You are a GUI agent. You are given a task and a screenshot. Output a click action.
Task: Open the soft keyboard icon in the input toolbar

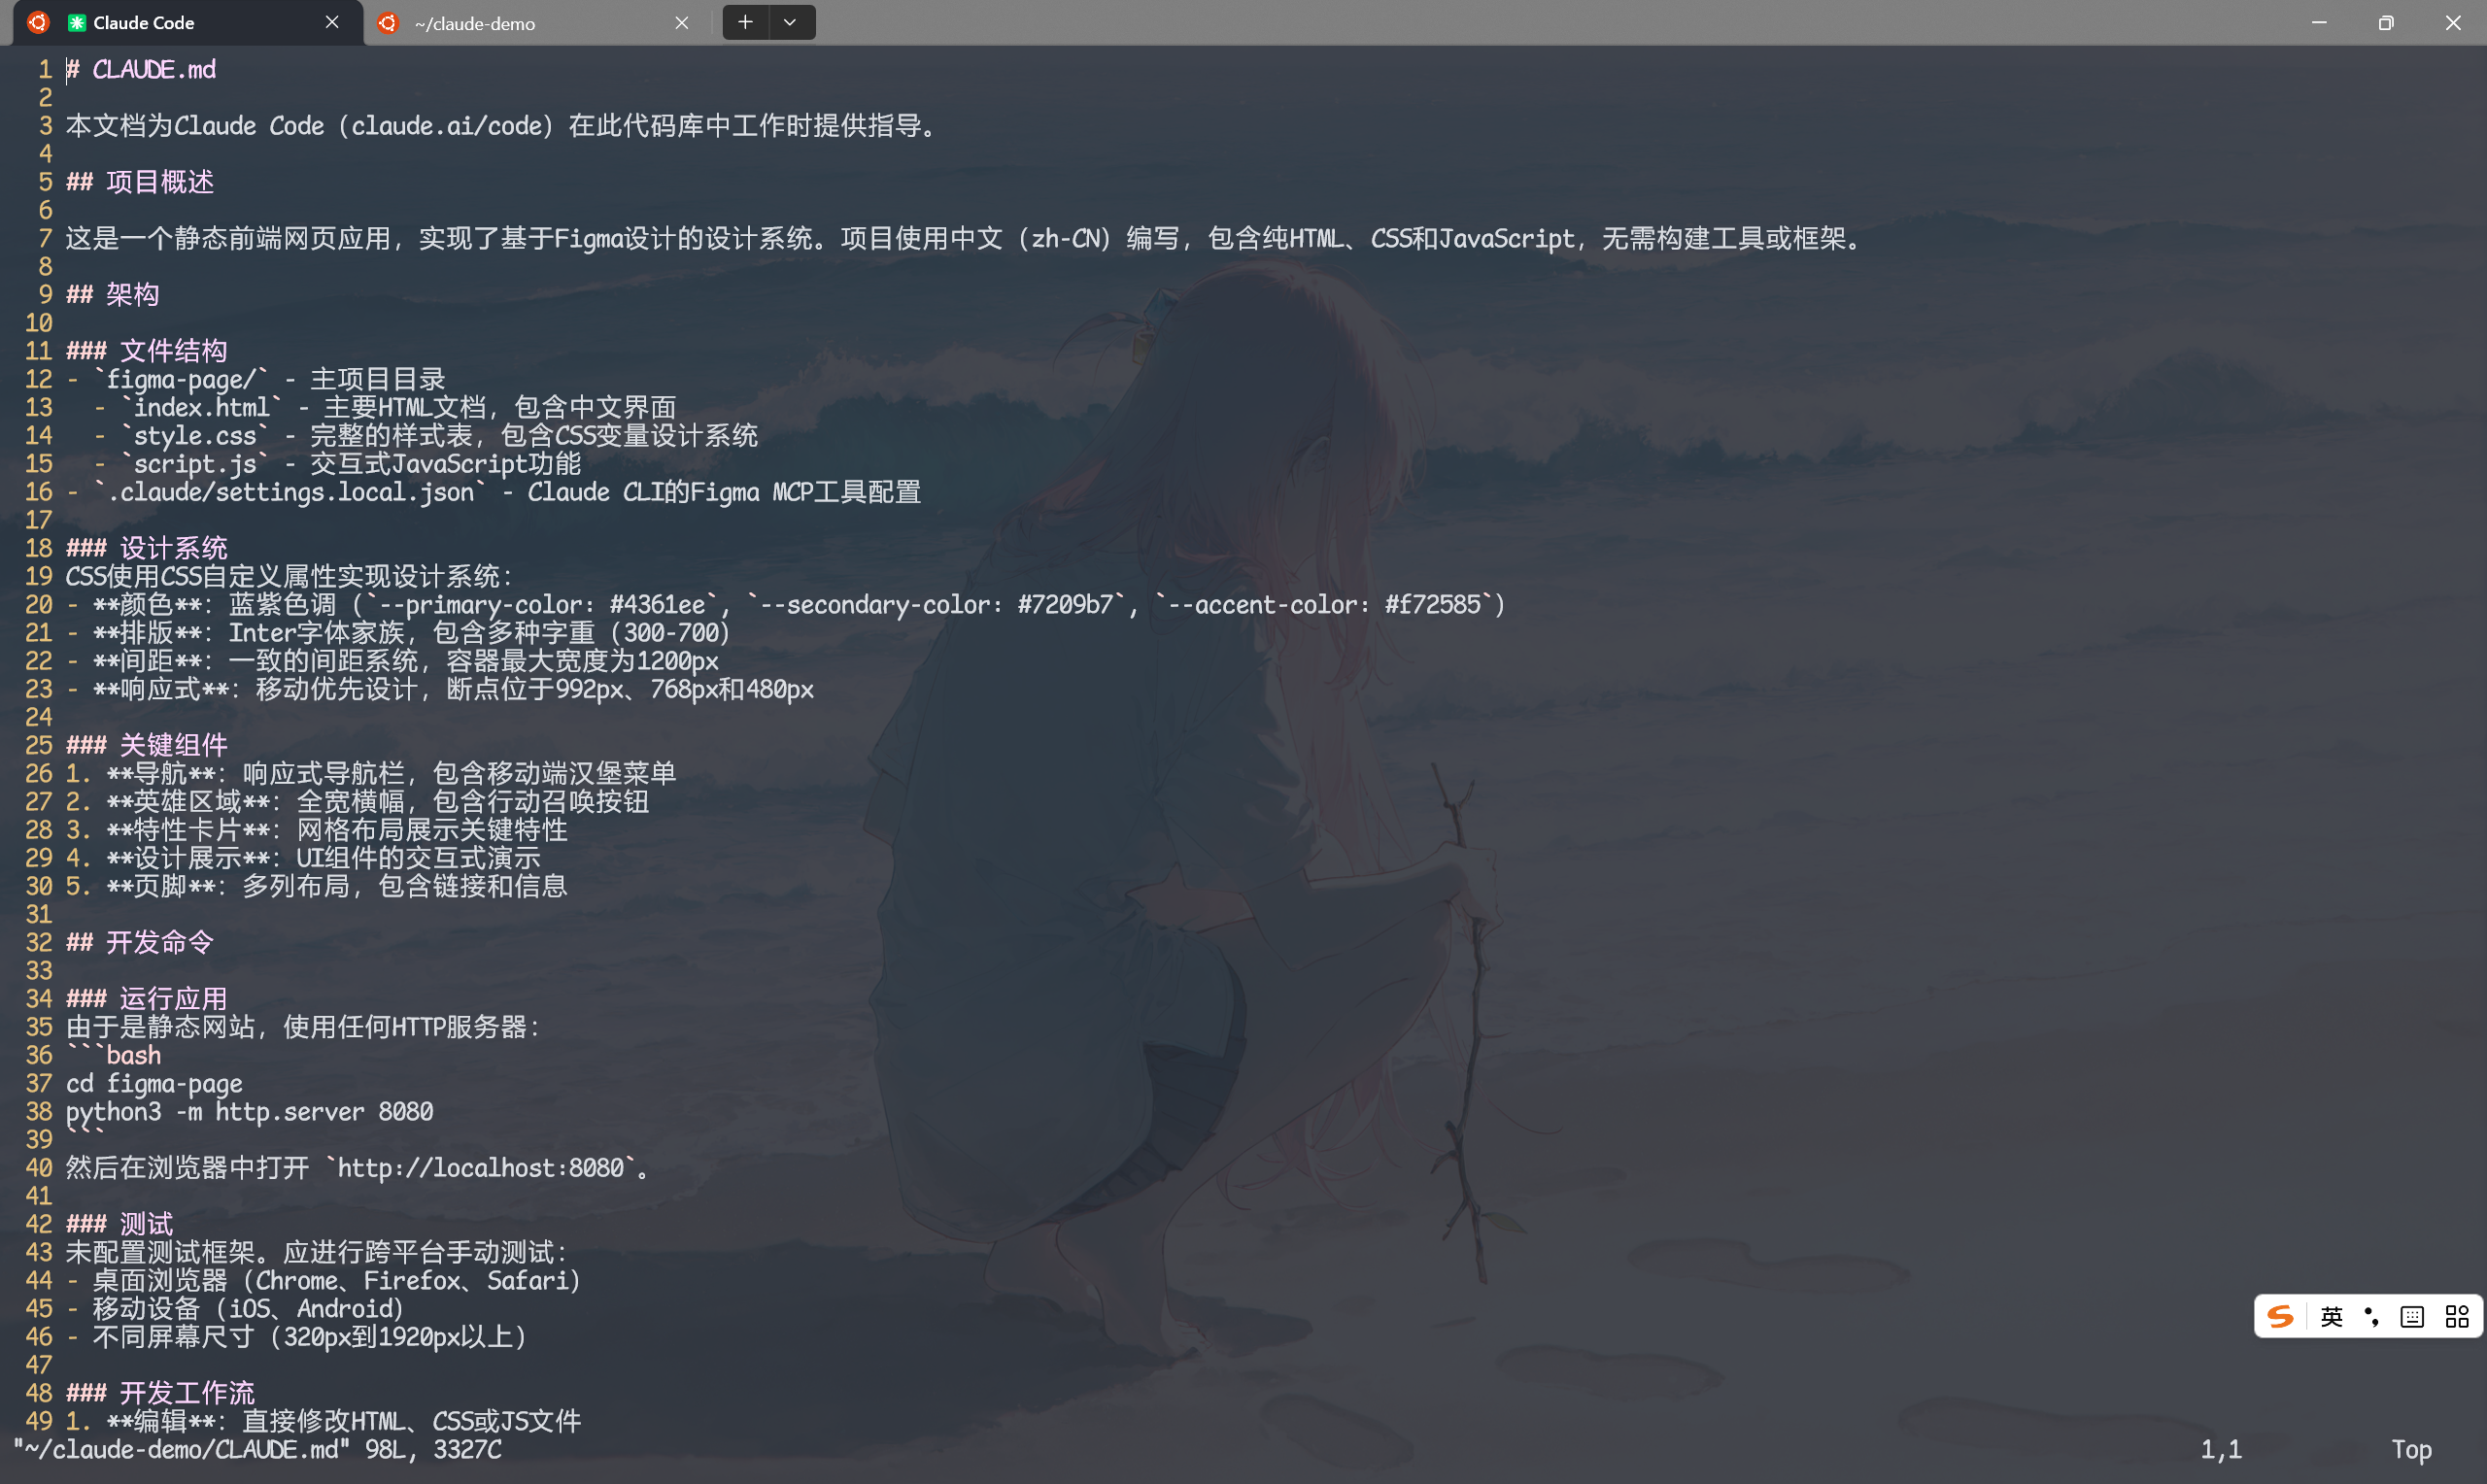point(2412,1317)
